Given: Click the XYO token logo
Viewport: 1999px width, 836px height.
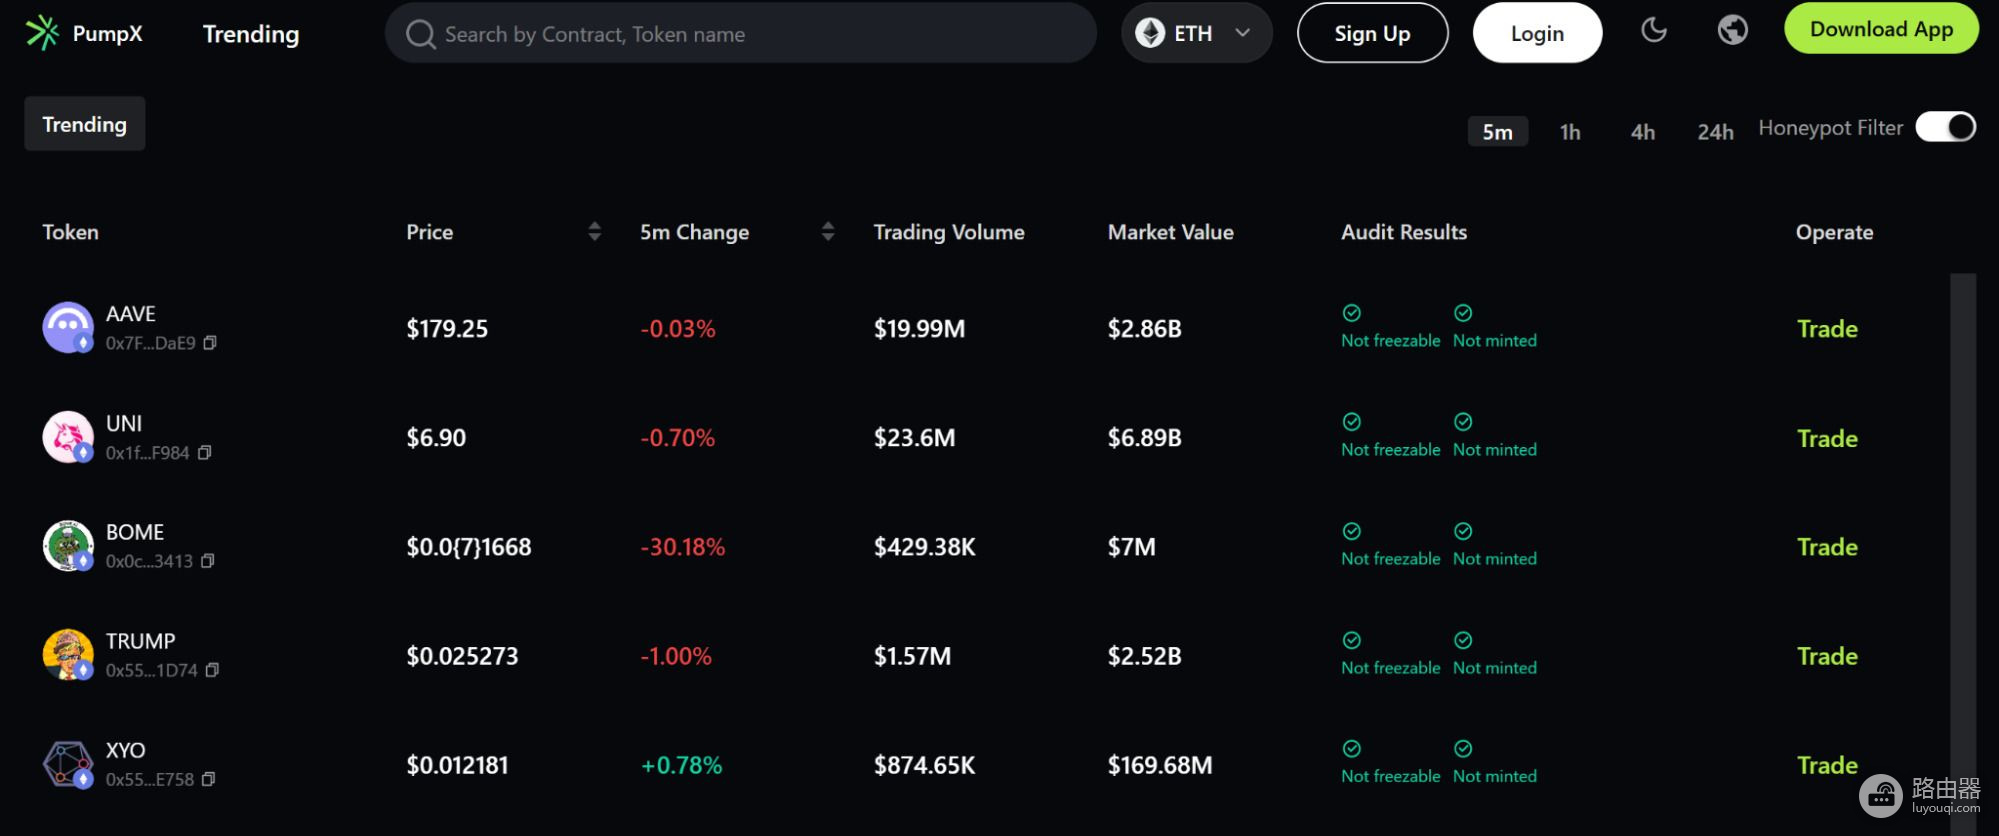Looking at the screenshot, I should 68,764.
